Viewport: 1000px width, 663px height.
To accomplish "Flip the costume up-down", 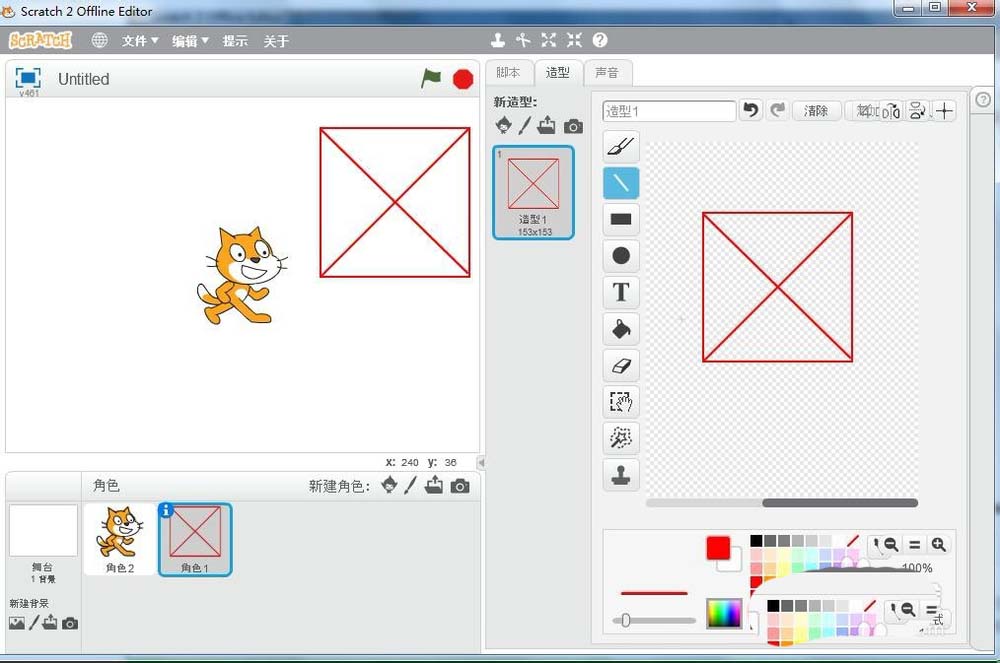I will pyautogui.click(x=917, y=111).
